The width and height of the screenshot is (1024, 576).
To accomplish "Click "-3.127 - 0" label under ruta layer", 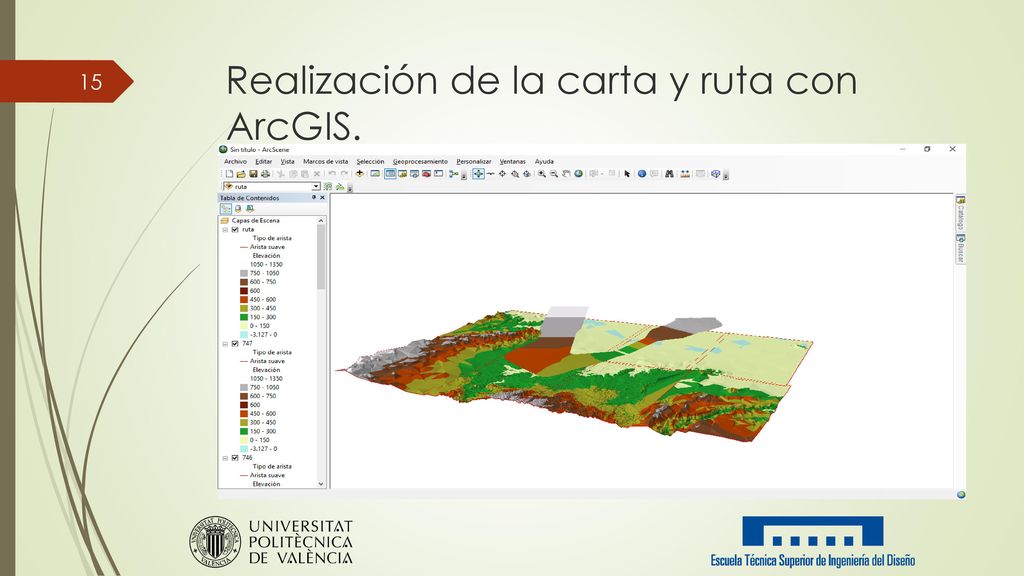I will tap(263, 335).
